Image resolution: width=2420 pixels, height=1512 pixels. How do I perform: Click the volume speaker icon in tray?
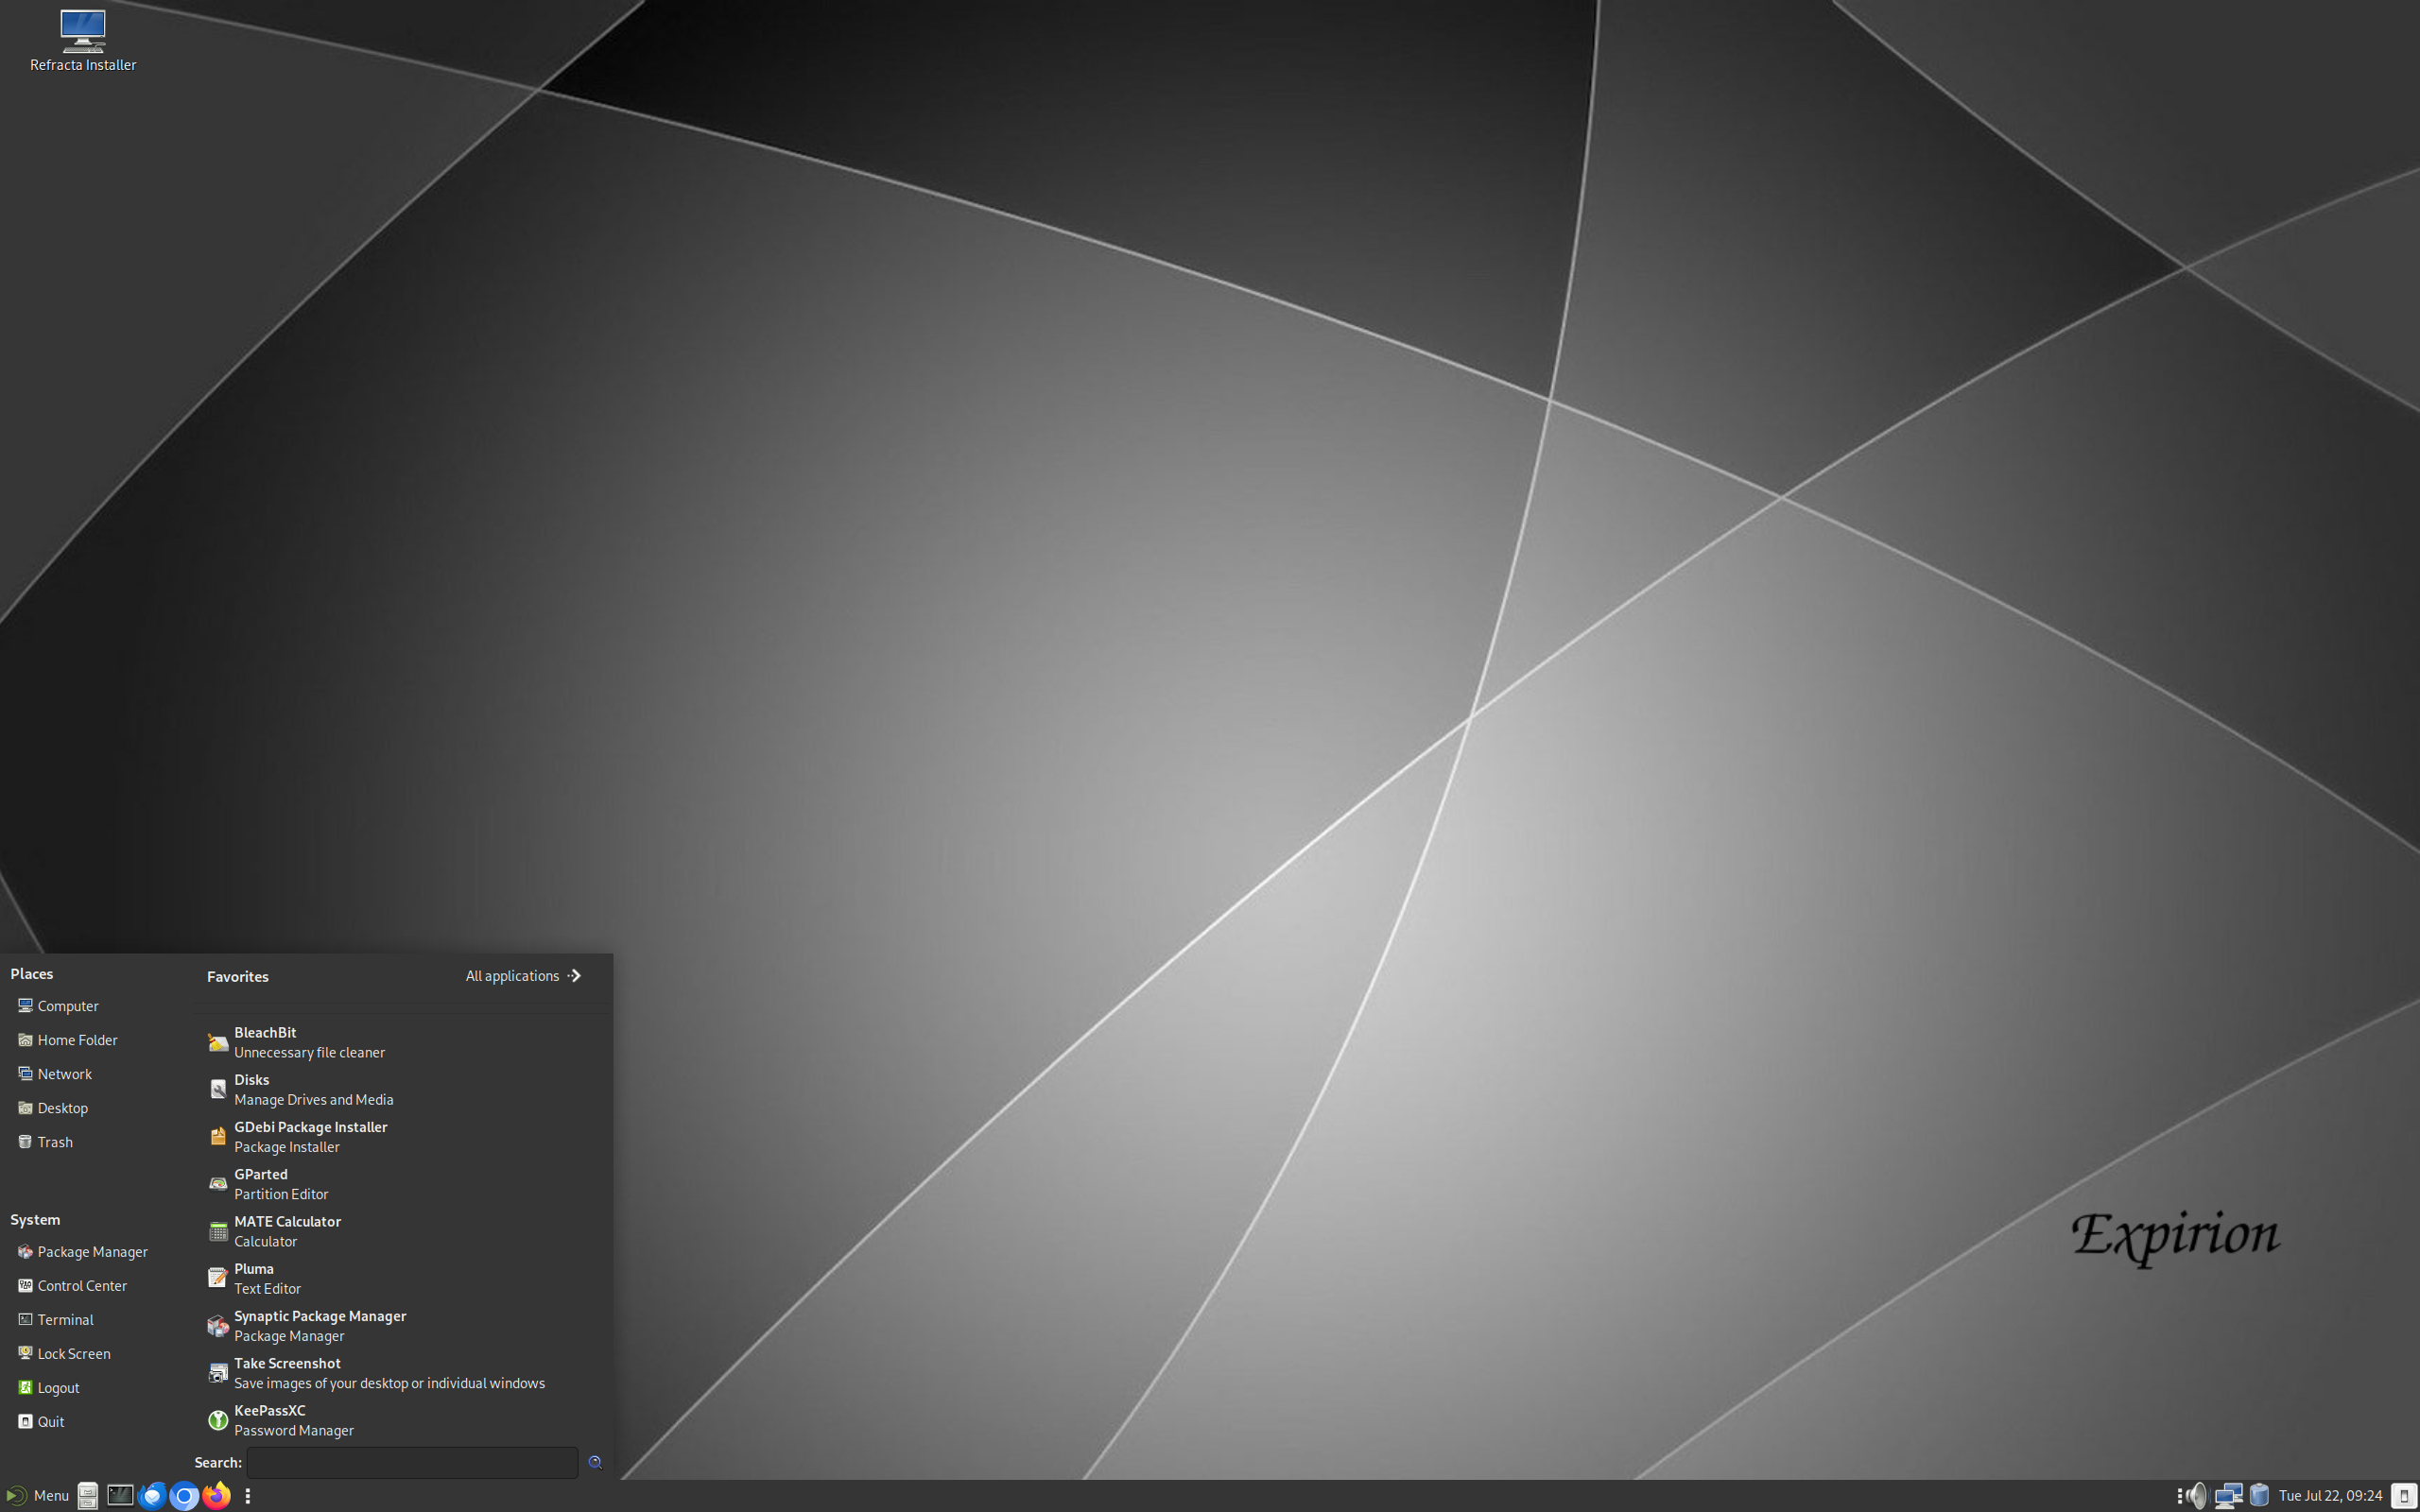pyautogui.click(x=2196, y=1496)
